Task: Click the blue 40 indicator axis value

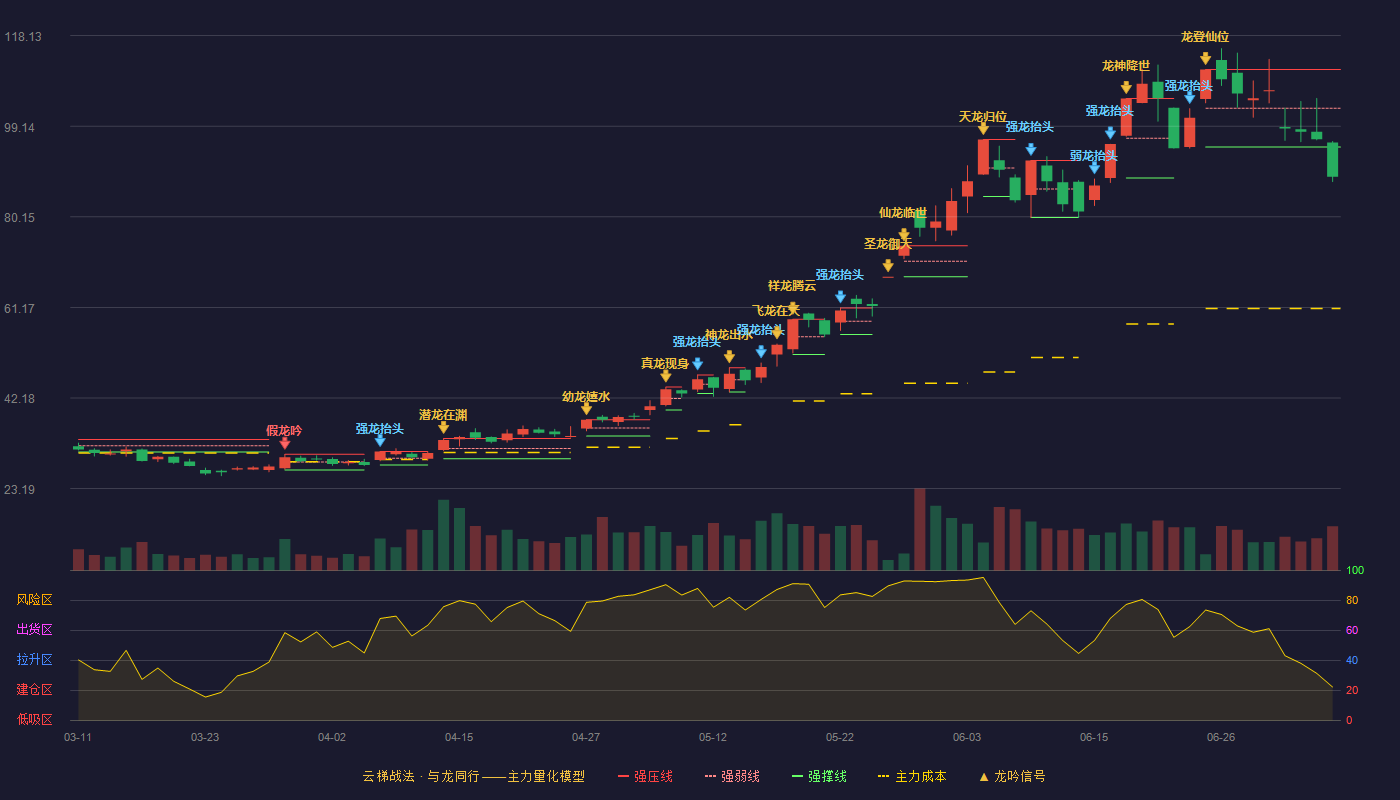Action: pos(1352,660)
